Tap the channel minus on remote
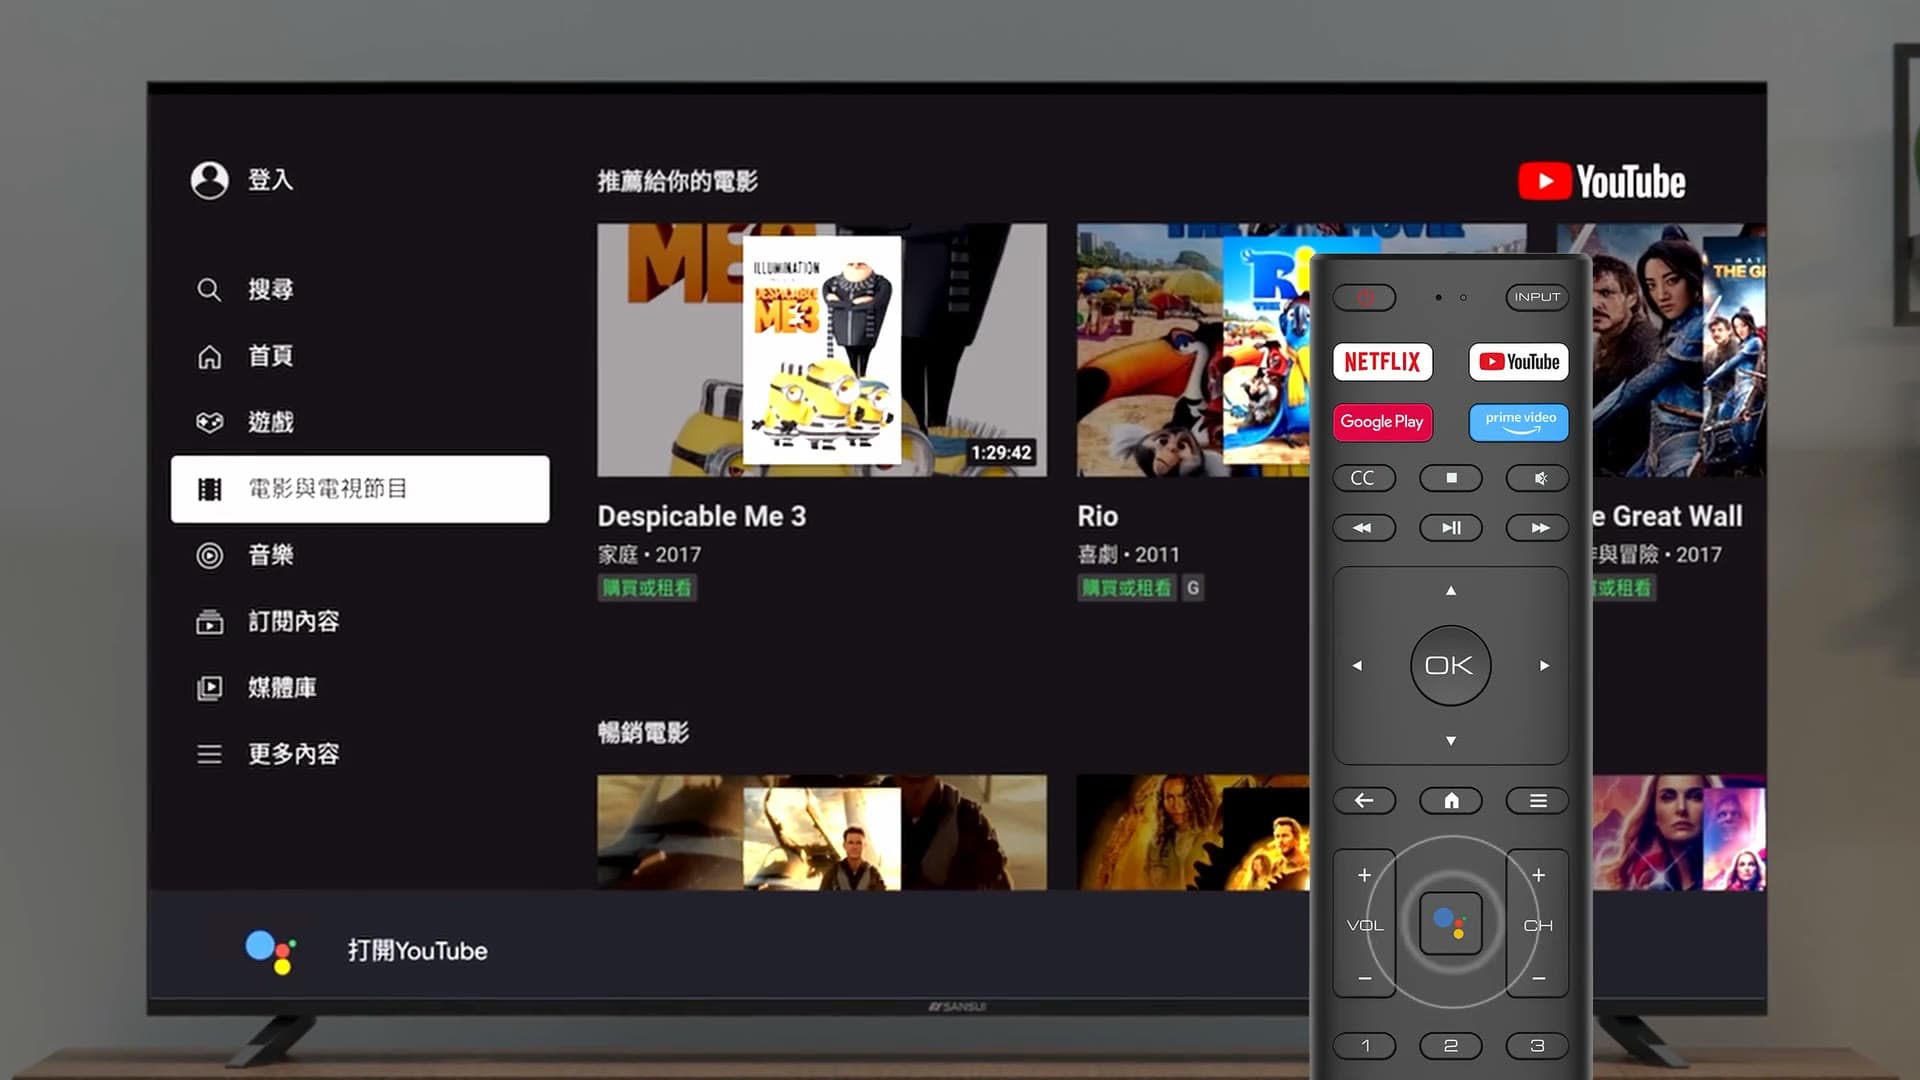The width and height of the screenshot is (1920, 1080). (1538, 978)
